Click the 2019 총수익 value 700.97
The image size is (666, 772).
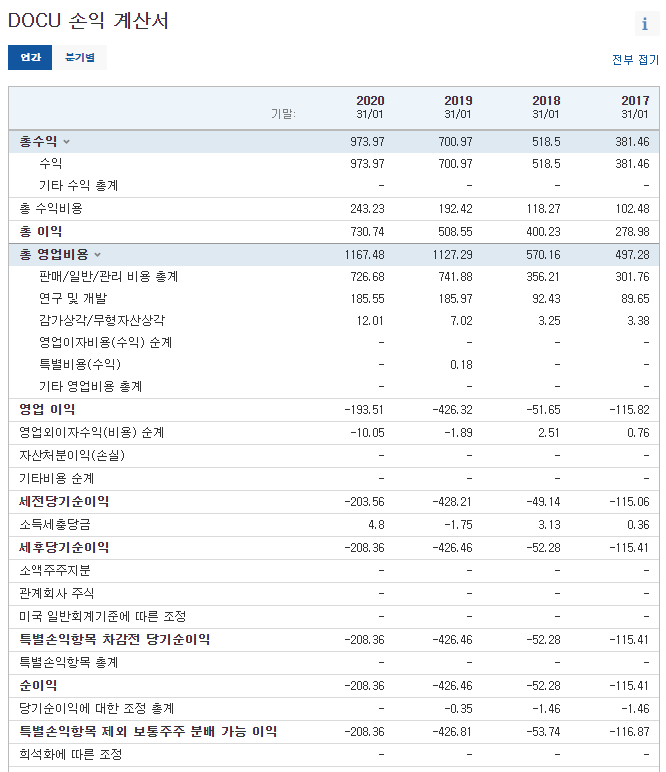455,142
